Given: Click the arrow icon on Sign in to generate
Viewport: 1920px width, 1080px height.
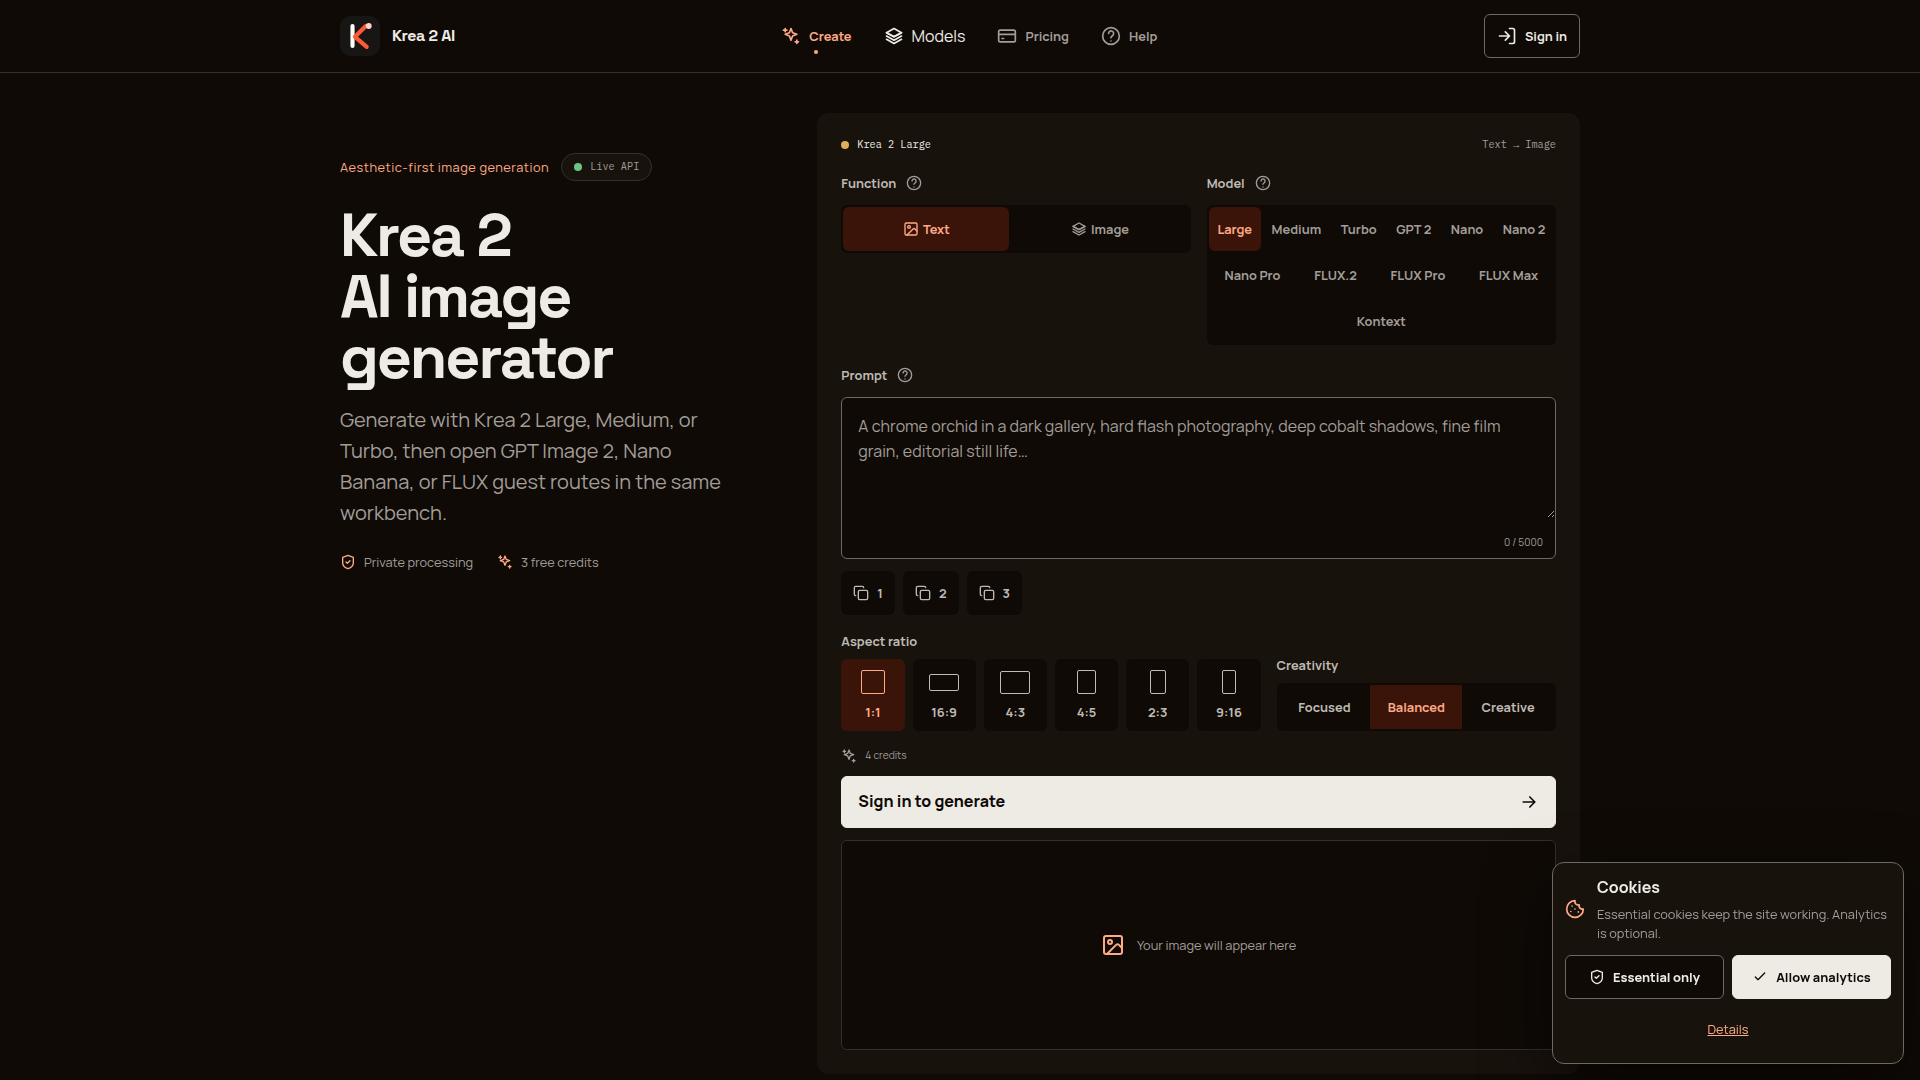Looking at the screenshot, I should coord(1529,802).
